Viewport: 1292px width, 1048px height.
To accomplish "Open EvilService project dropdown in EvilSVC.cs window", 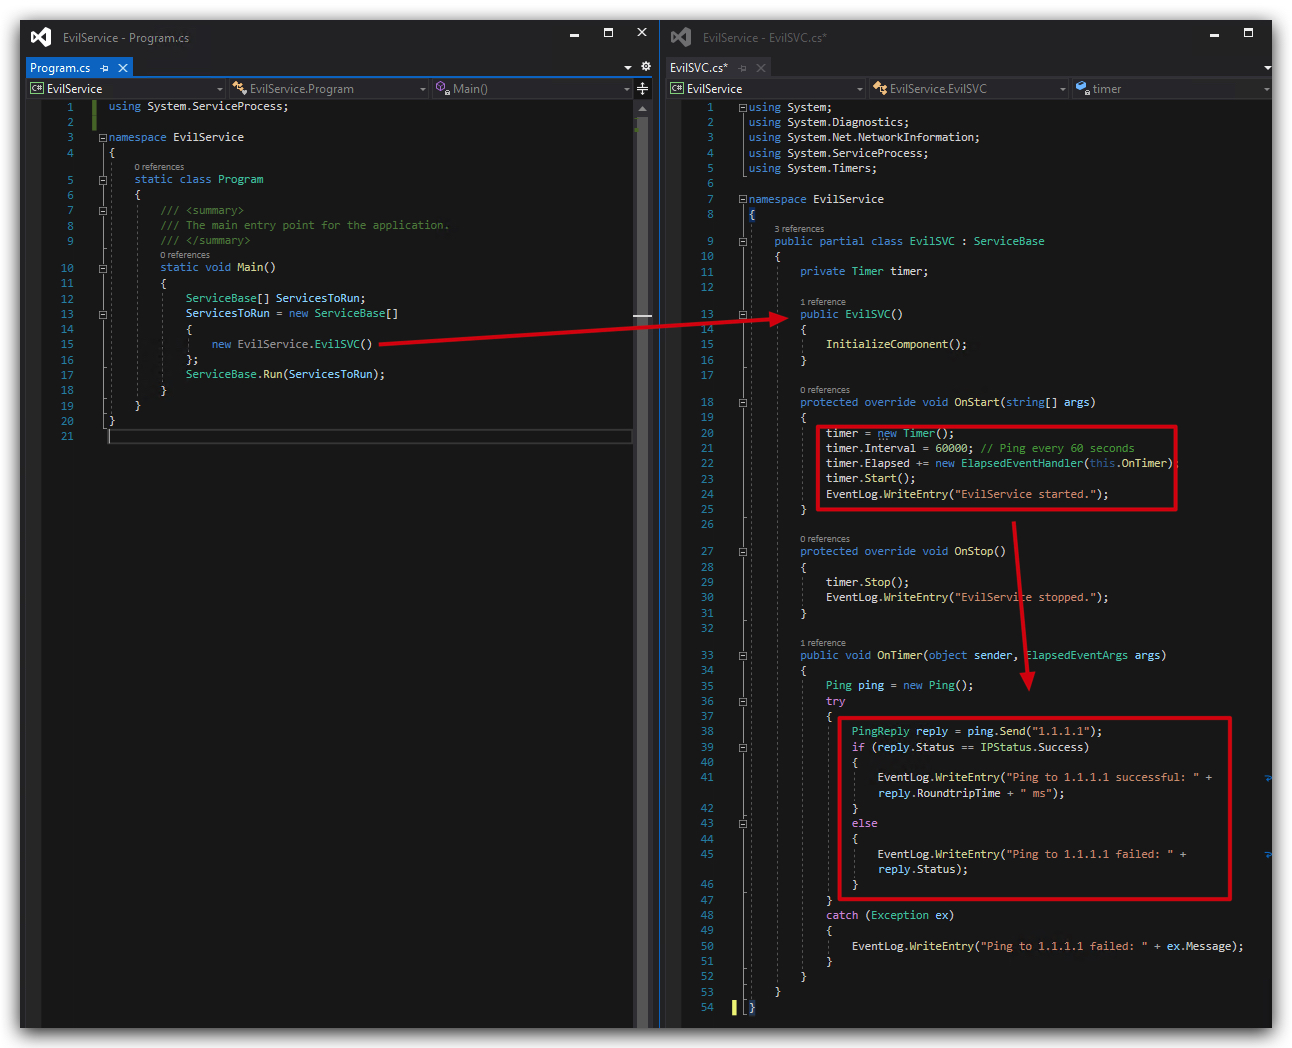I will click(766, 89).
